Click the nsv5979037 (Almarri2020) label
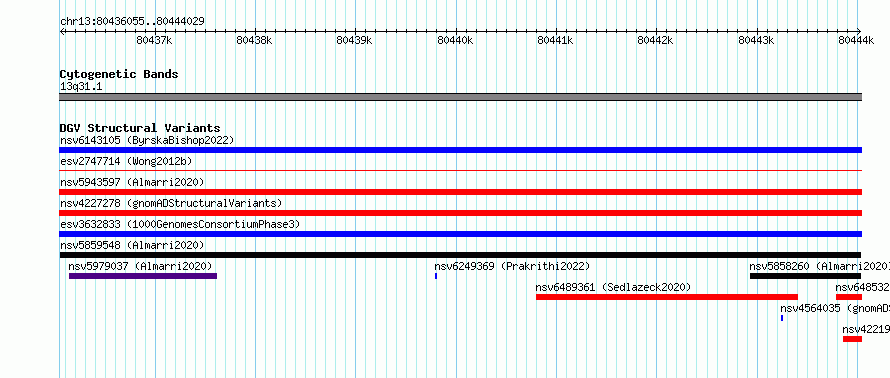 point(140,266)
